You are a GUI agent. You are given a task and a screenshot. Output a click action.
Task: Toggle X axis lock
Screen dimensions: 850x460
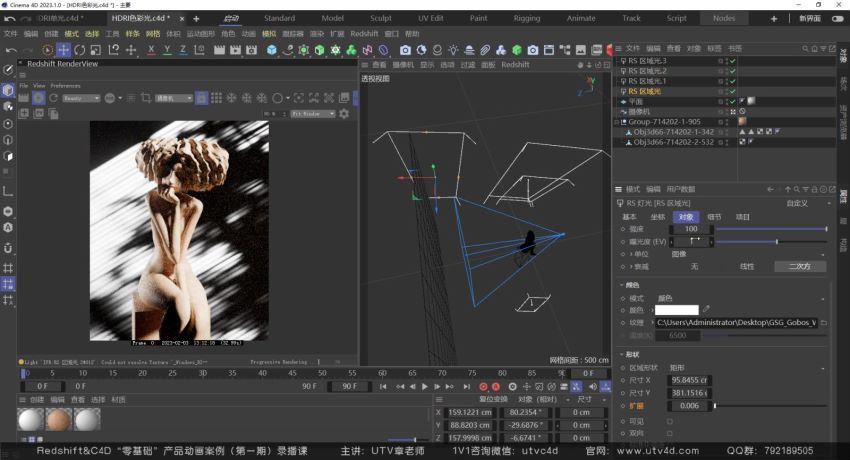click(x=151, y=50)
